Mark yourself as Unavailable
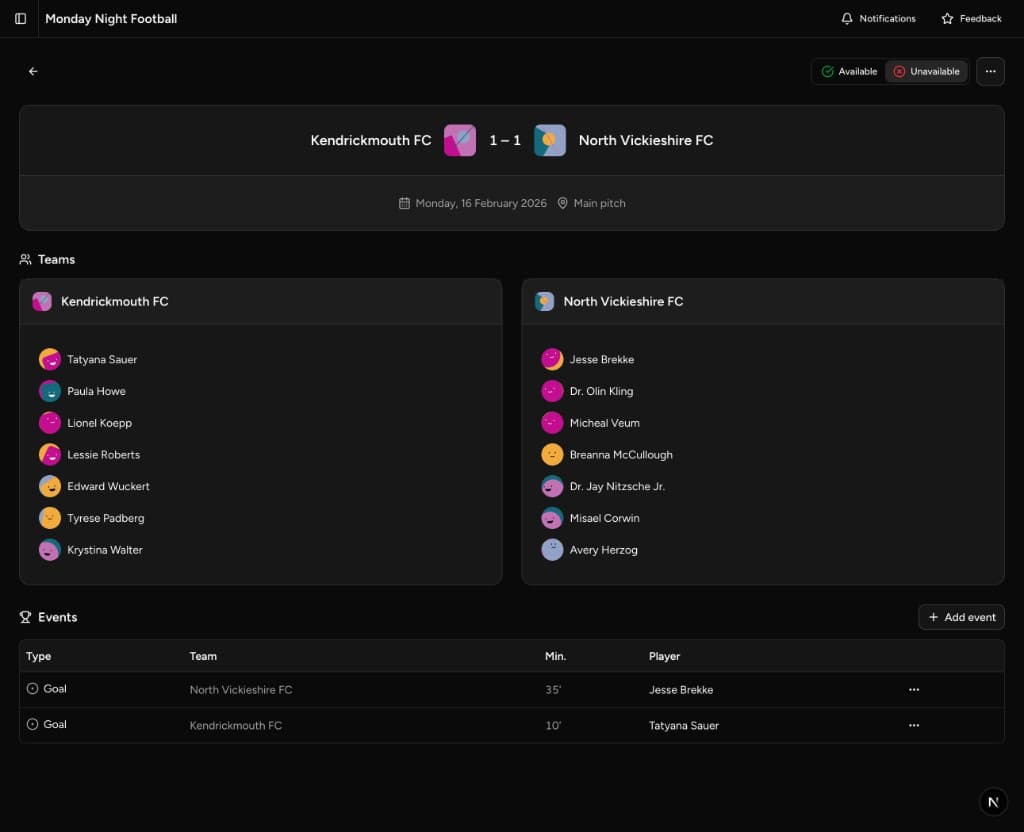The image size is (1024, 832). 926,71
